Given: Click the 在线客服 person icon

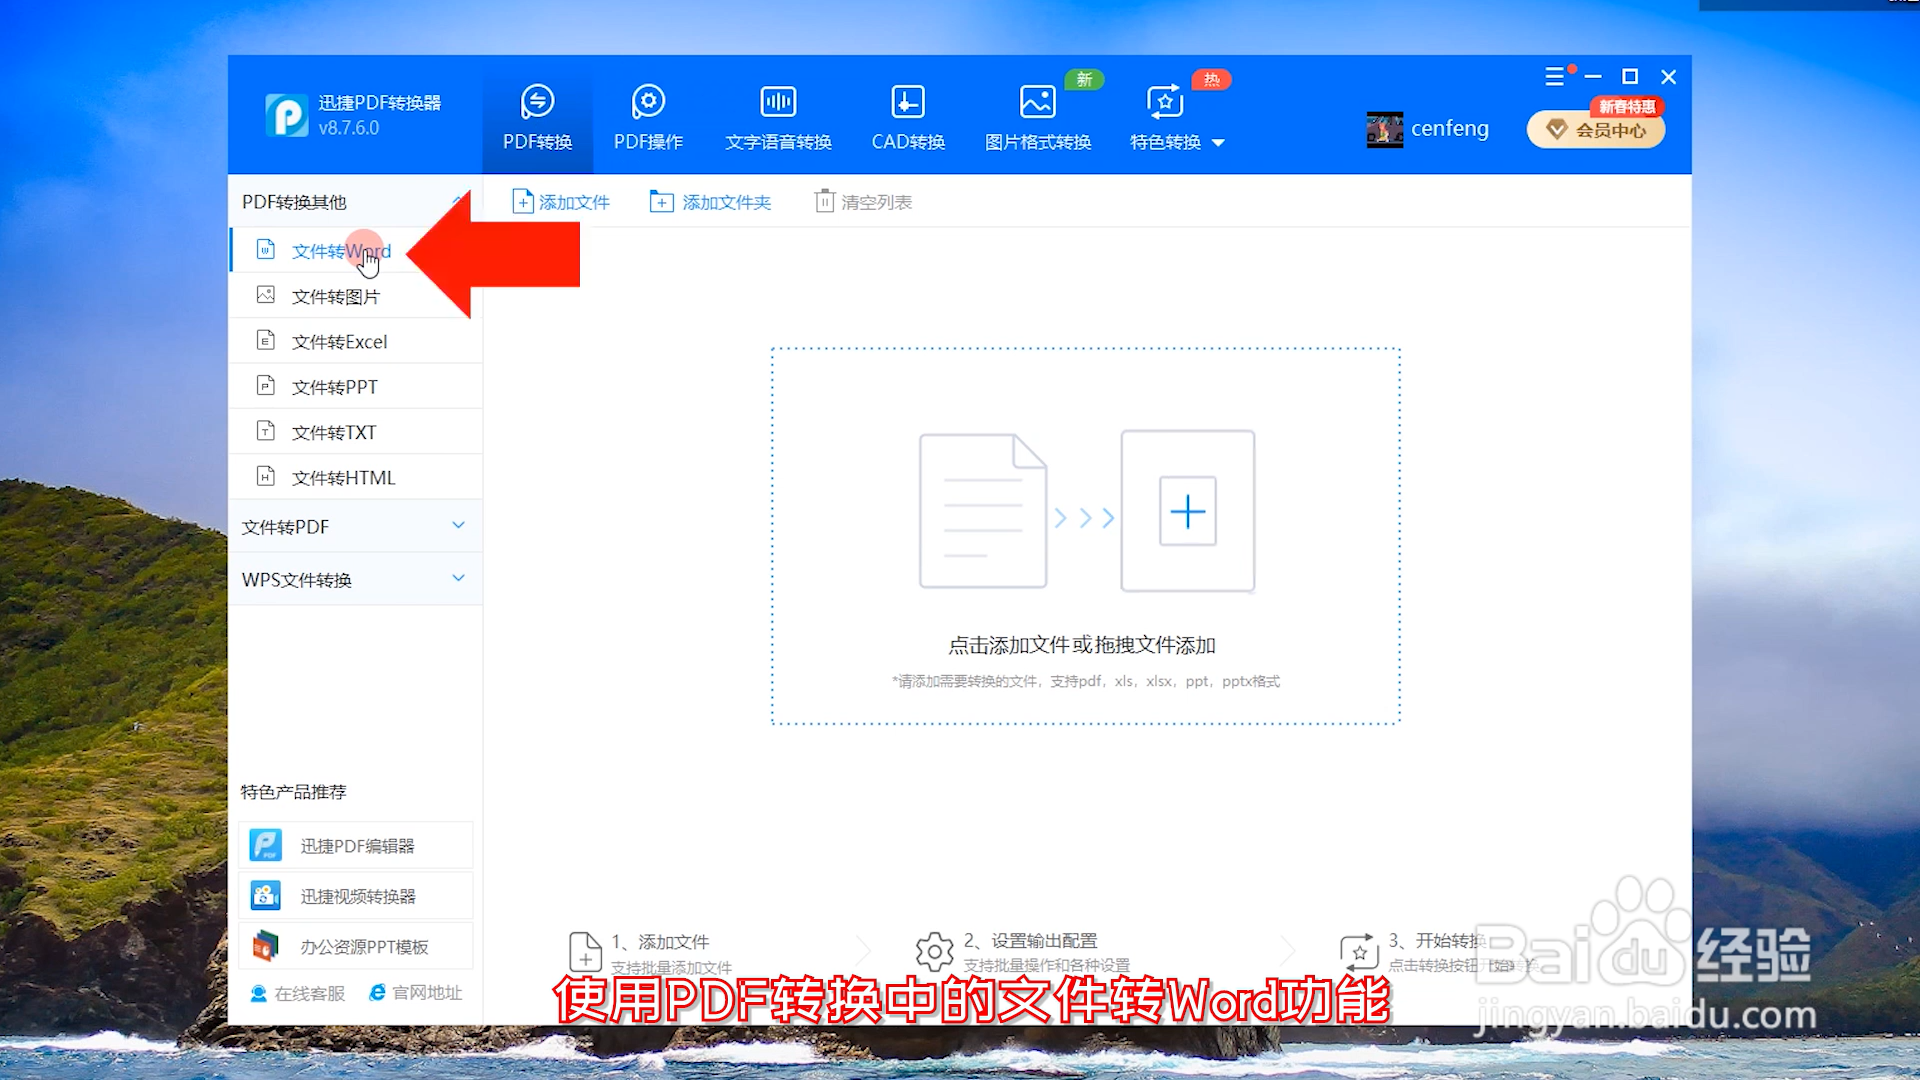Looking at the screenshot, I should (x=258, y=993).
